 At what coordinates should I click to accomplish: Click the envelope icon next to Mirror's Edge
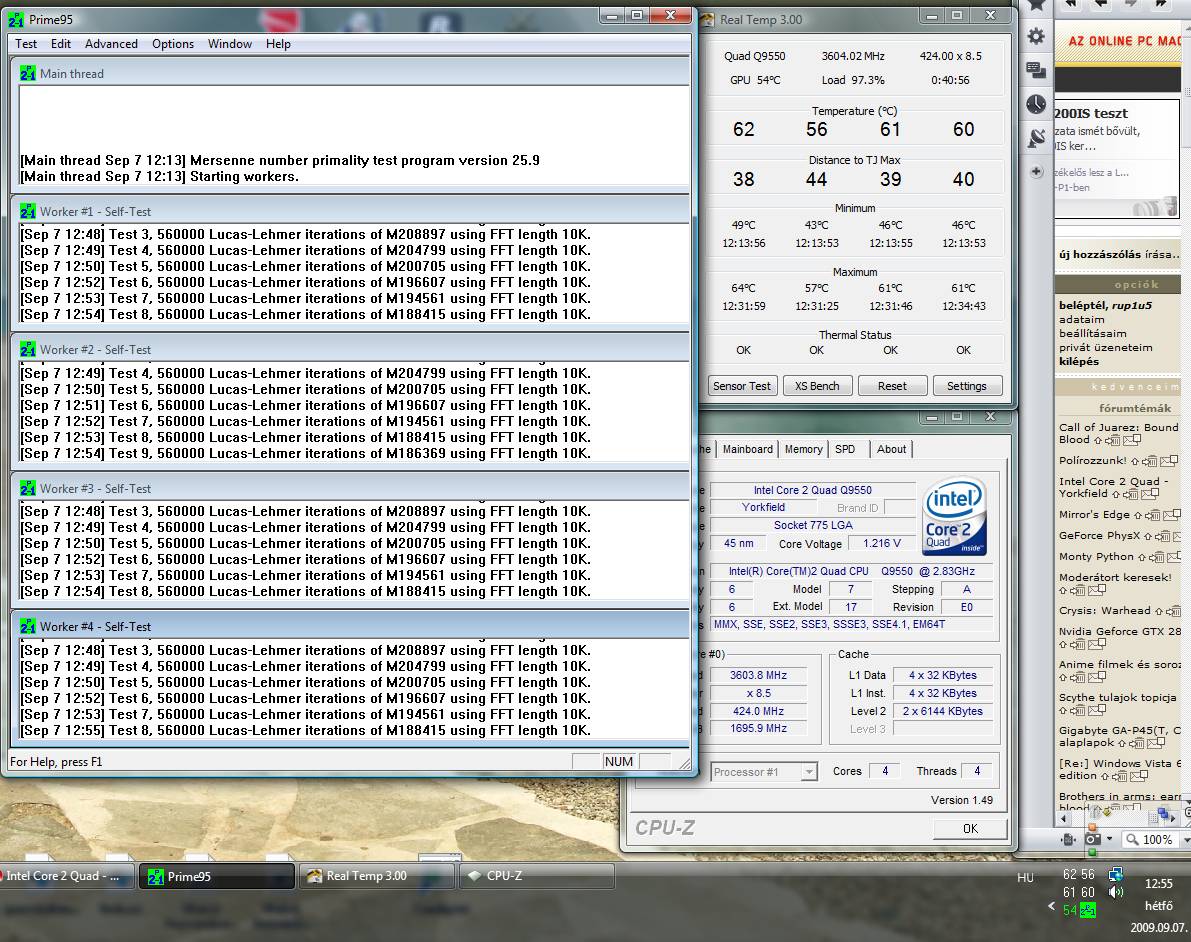coord(1173,515)
